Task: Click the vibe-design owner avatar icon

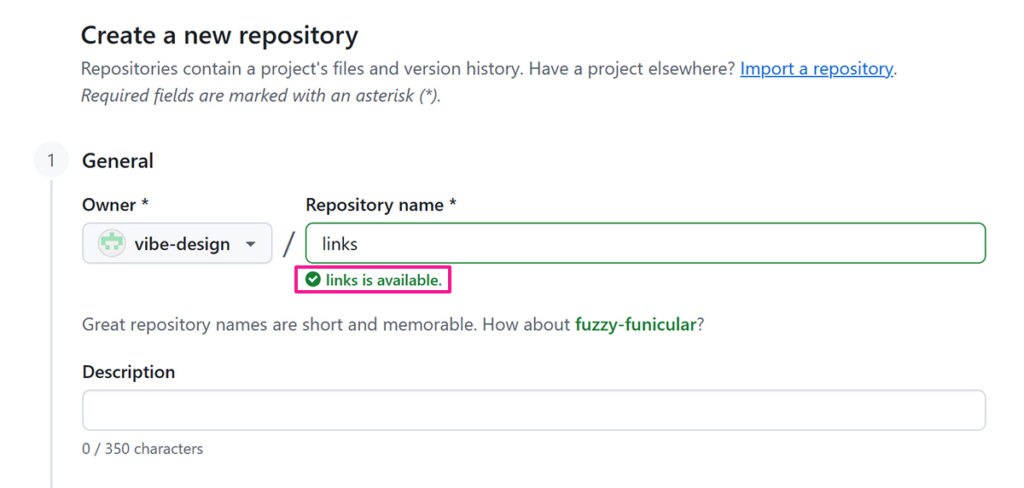Action: click(111, 243)
